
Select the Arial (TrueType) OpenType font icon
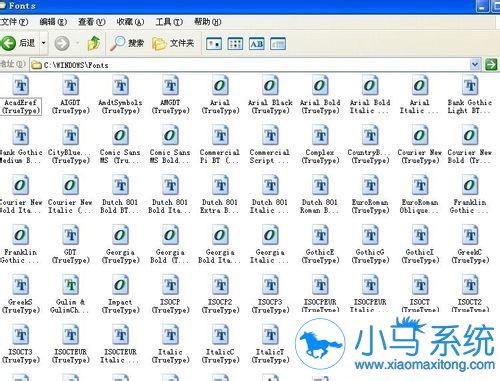point(220,85)
